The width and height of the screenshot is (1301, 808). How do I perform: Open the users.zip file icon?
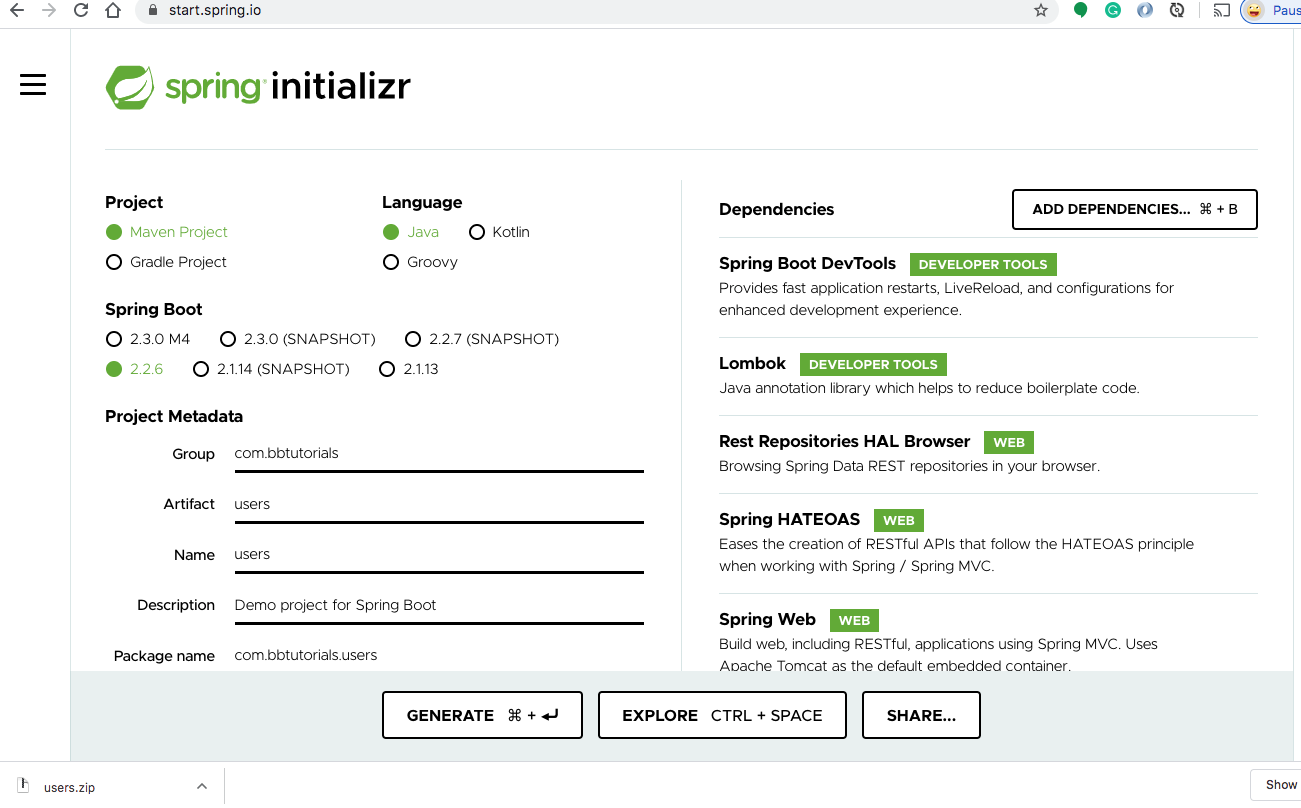[23, 786]
